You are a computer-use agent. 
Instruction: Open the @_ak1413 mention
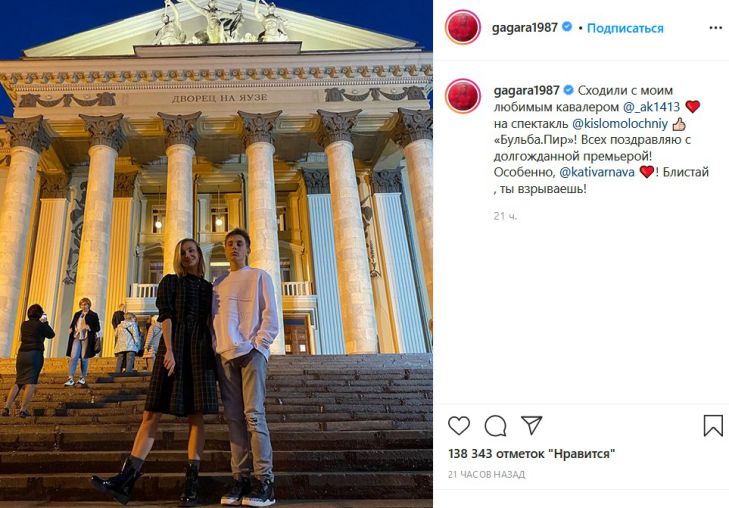point(651,107)
